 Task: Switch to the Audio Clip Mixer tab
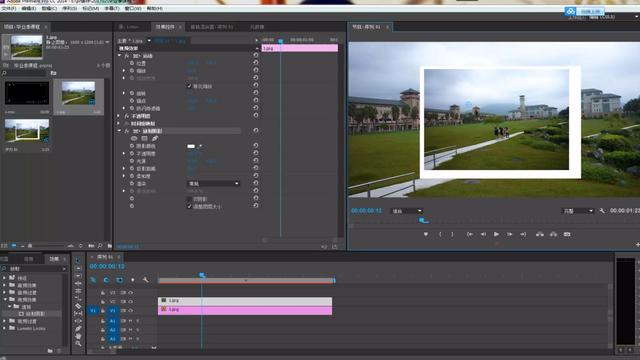click(211, 27)
